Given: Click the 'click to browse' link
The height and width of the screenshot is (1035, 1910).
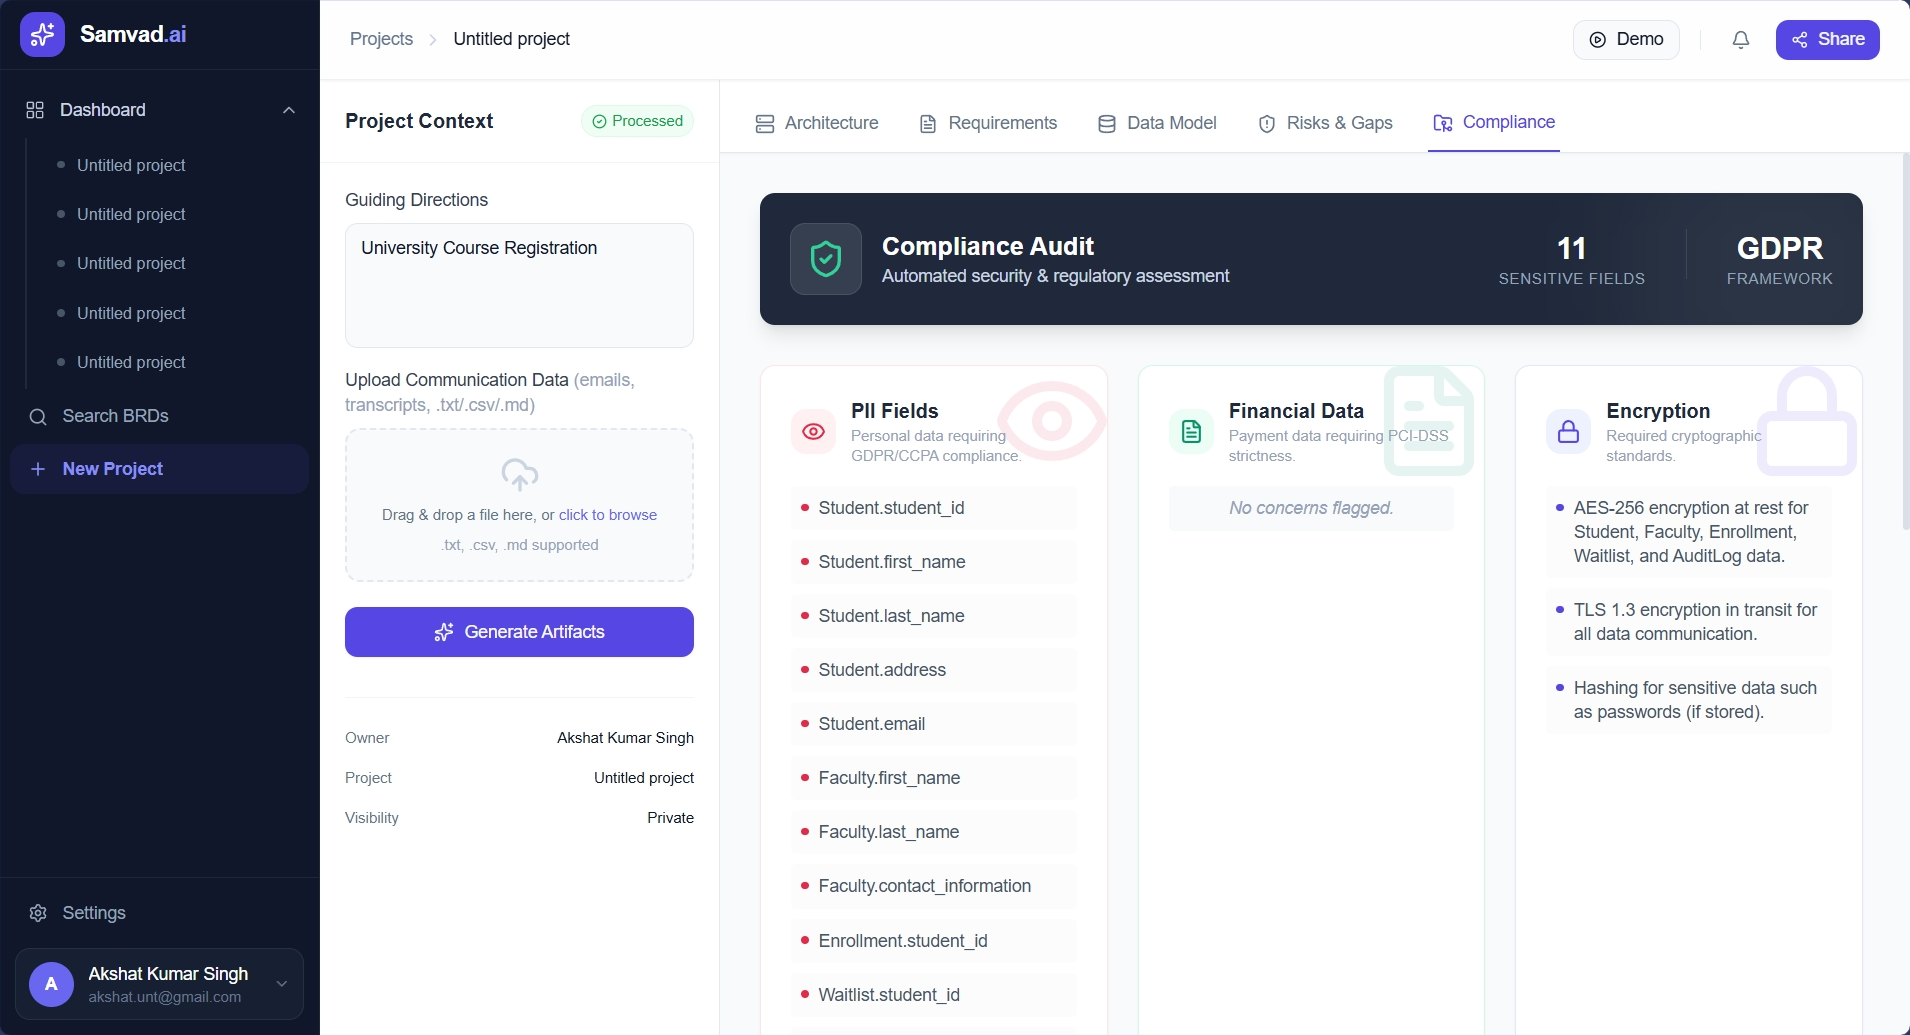Looking at the screenshot, I should (607, 514).
